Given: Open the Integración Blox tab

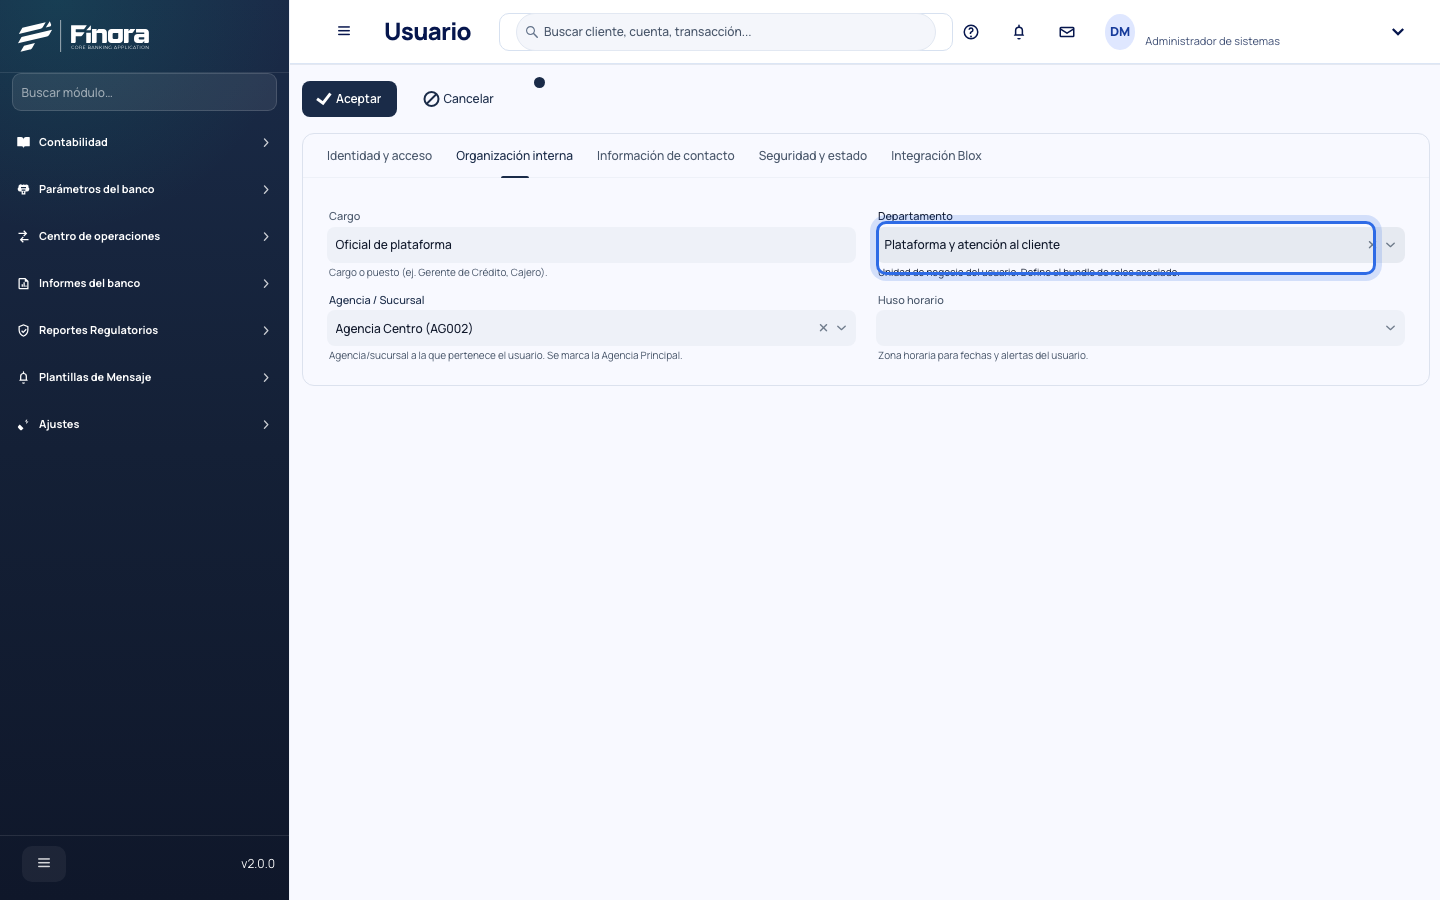Looking at the screenshot, I should (936, 156).
